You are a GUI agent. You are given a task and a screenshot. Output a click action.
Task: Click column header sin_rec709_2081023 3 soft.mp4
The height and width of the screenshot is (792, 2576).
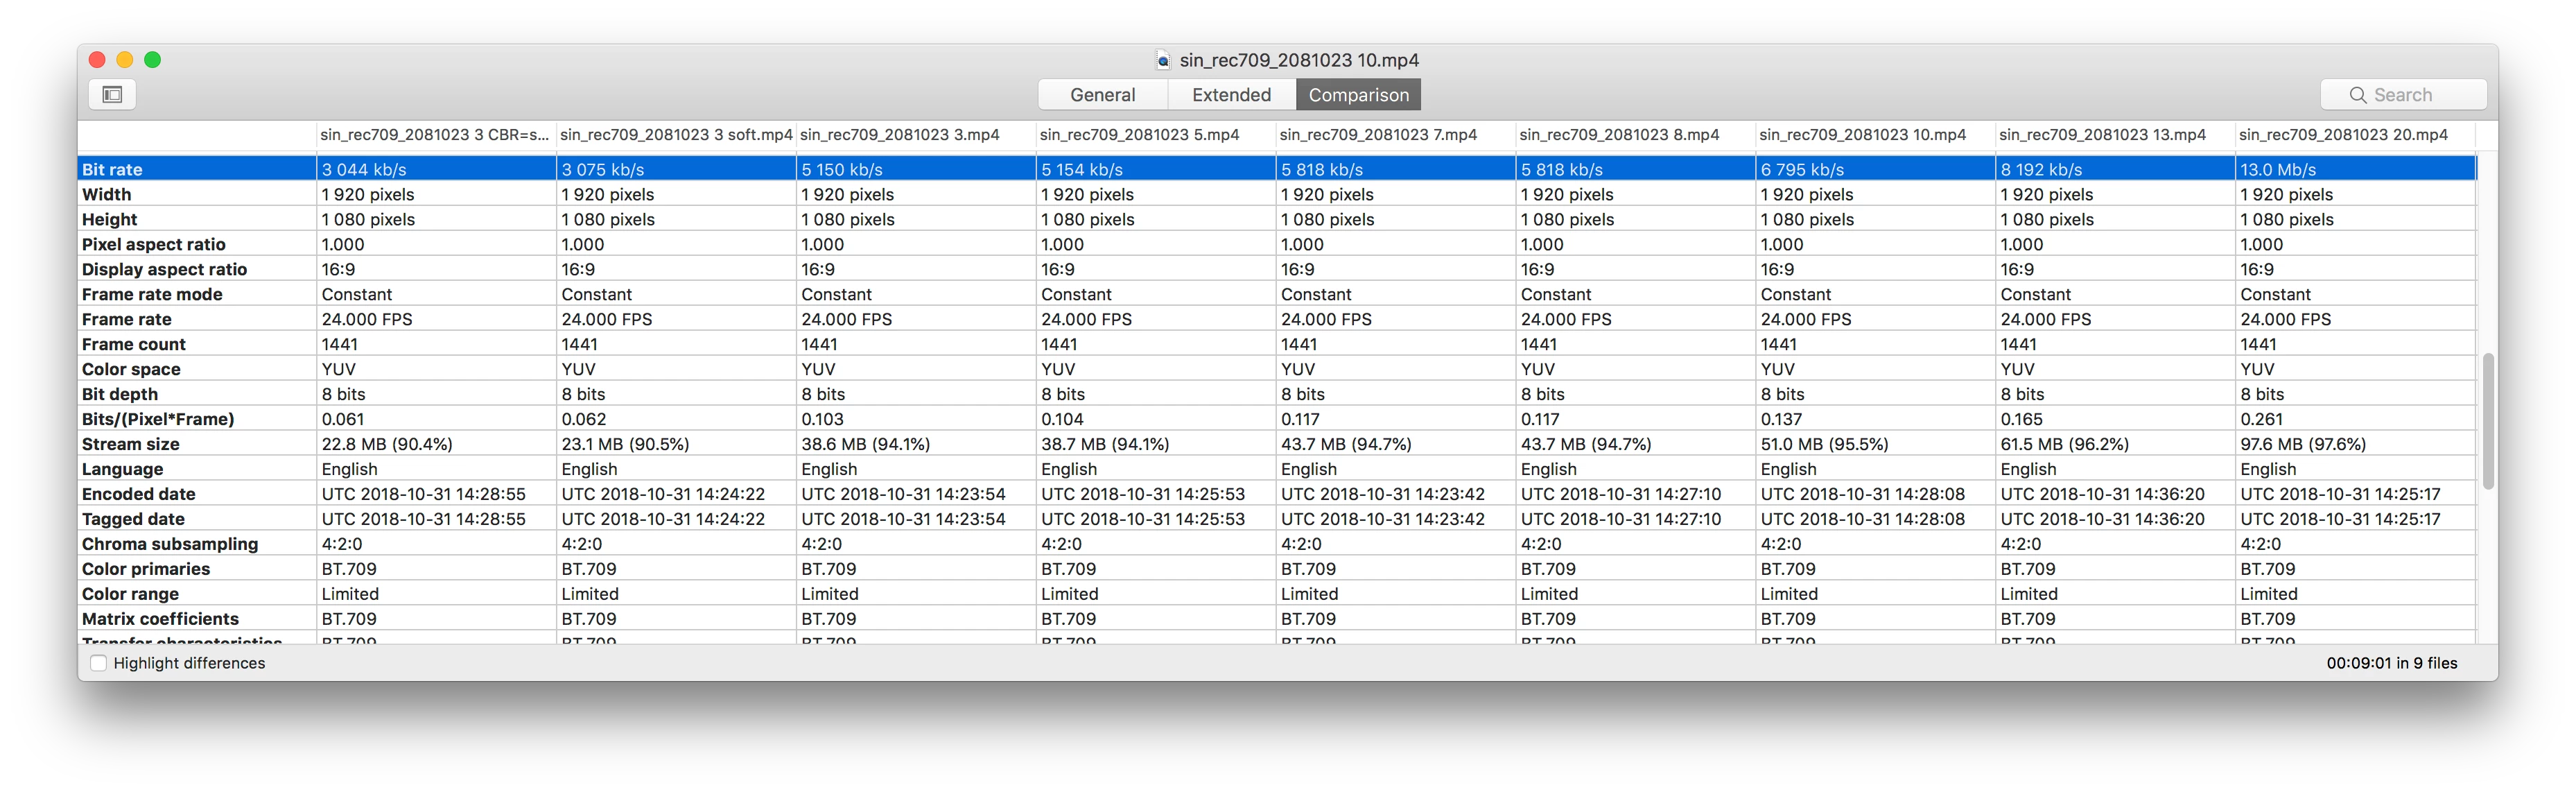676,135
